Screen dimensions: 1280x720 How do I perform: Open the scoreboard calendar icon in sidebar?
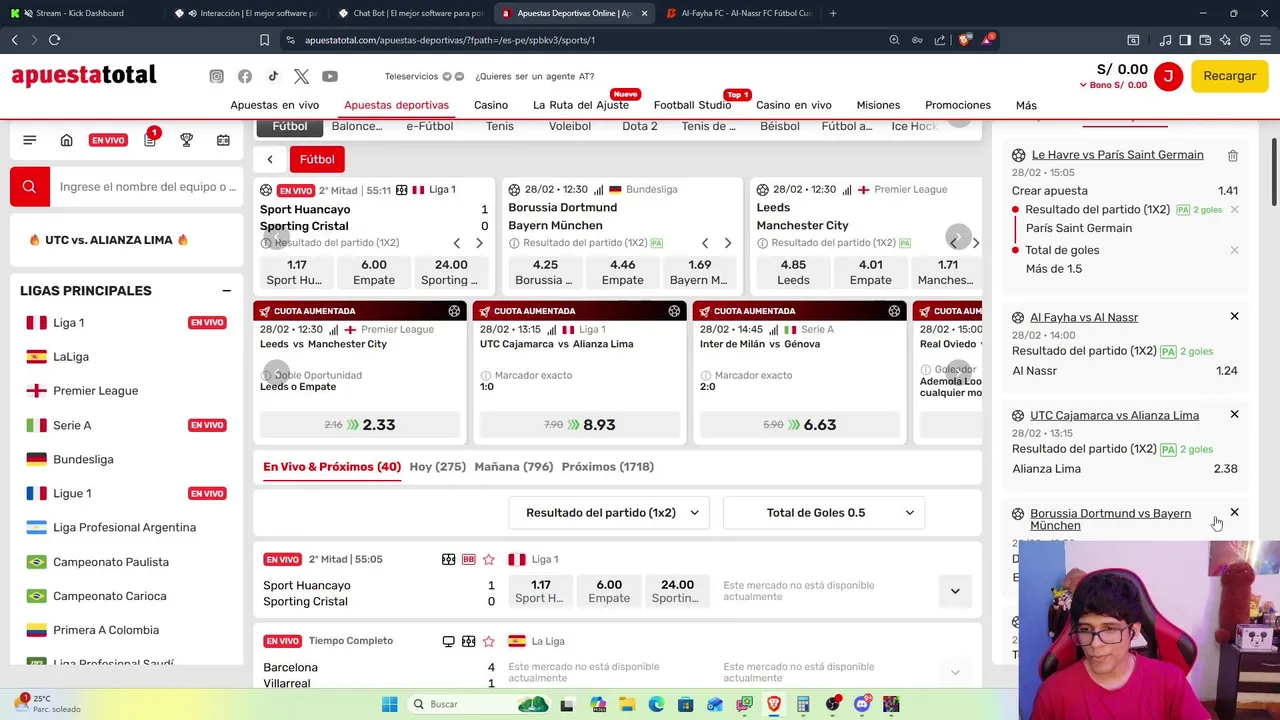tap(223, 140)
